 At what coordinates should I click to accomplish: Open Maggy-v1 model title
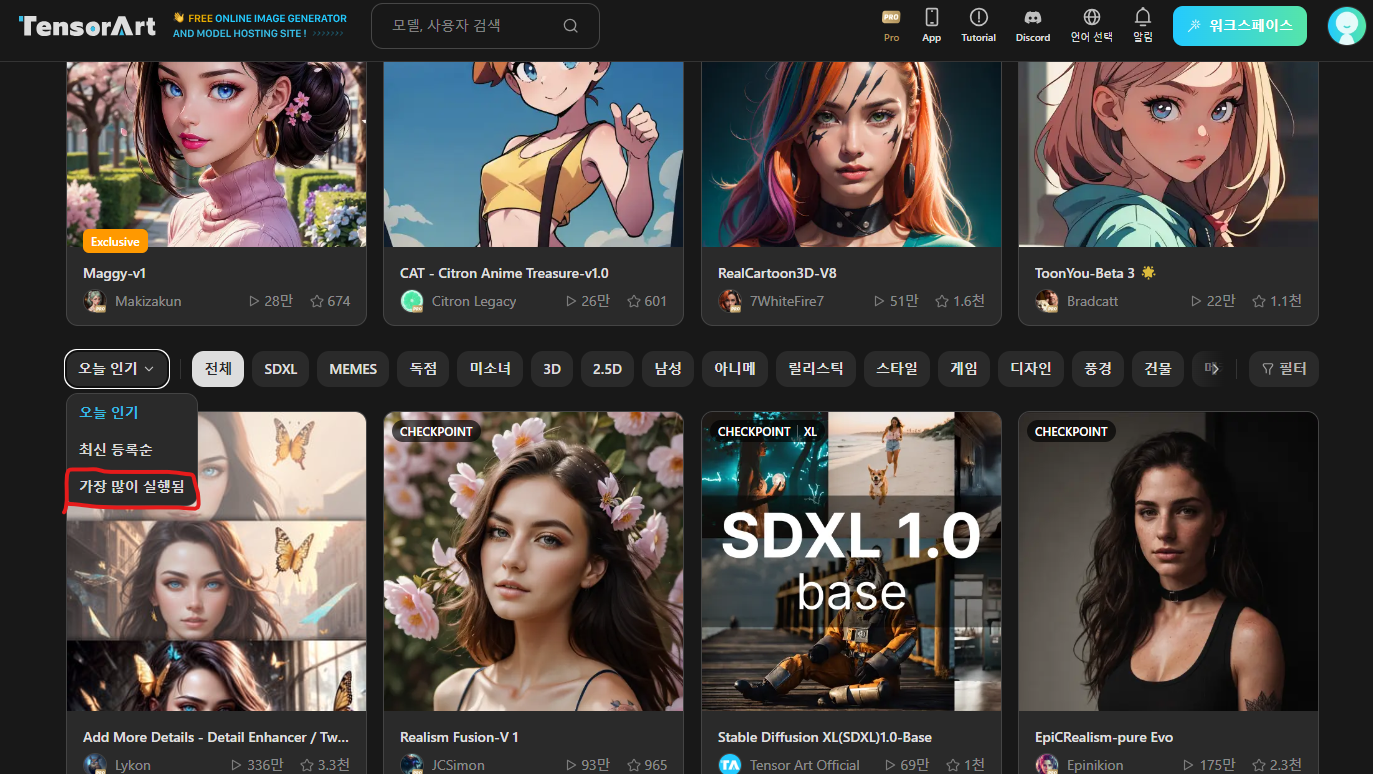115,273
